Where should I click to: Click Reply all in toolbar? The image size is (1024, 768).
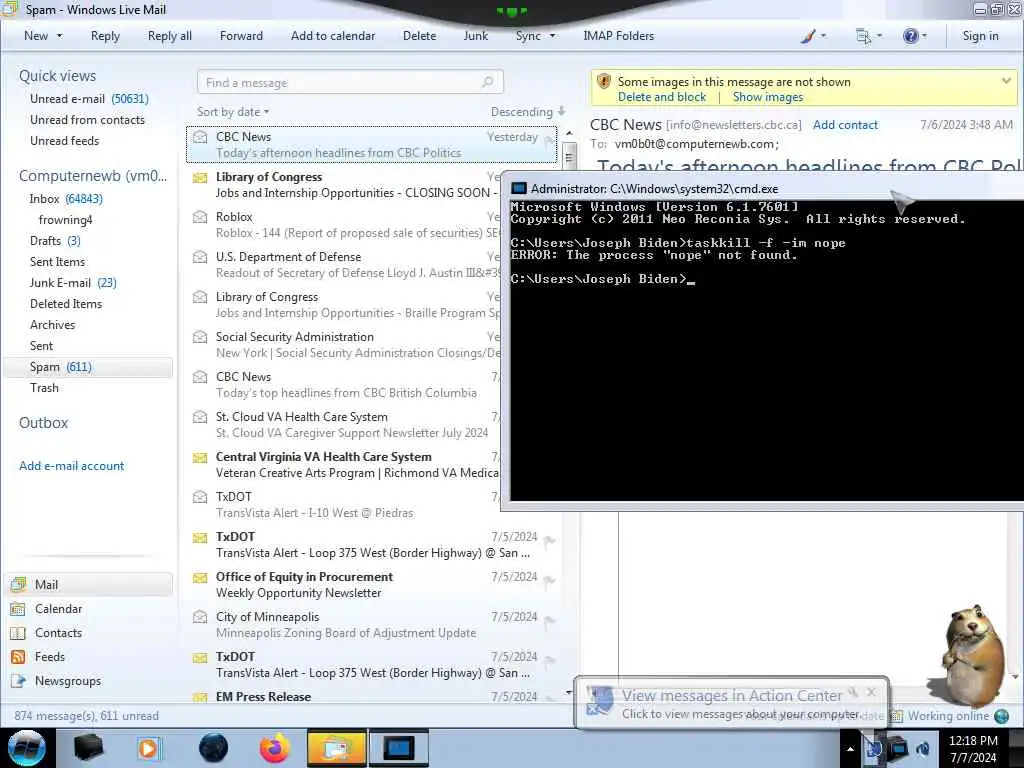pos(170,36)
